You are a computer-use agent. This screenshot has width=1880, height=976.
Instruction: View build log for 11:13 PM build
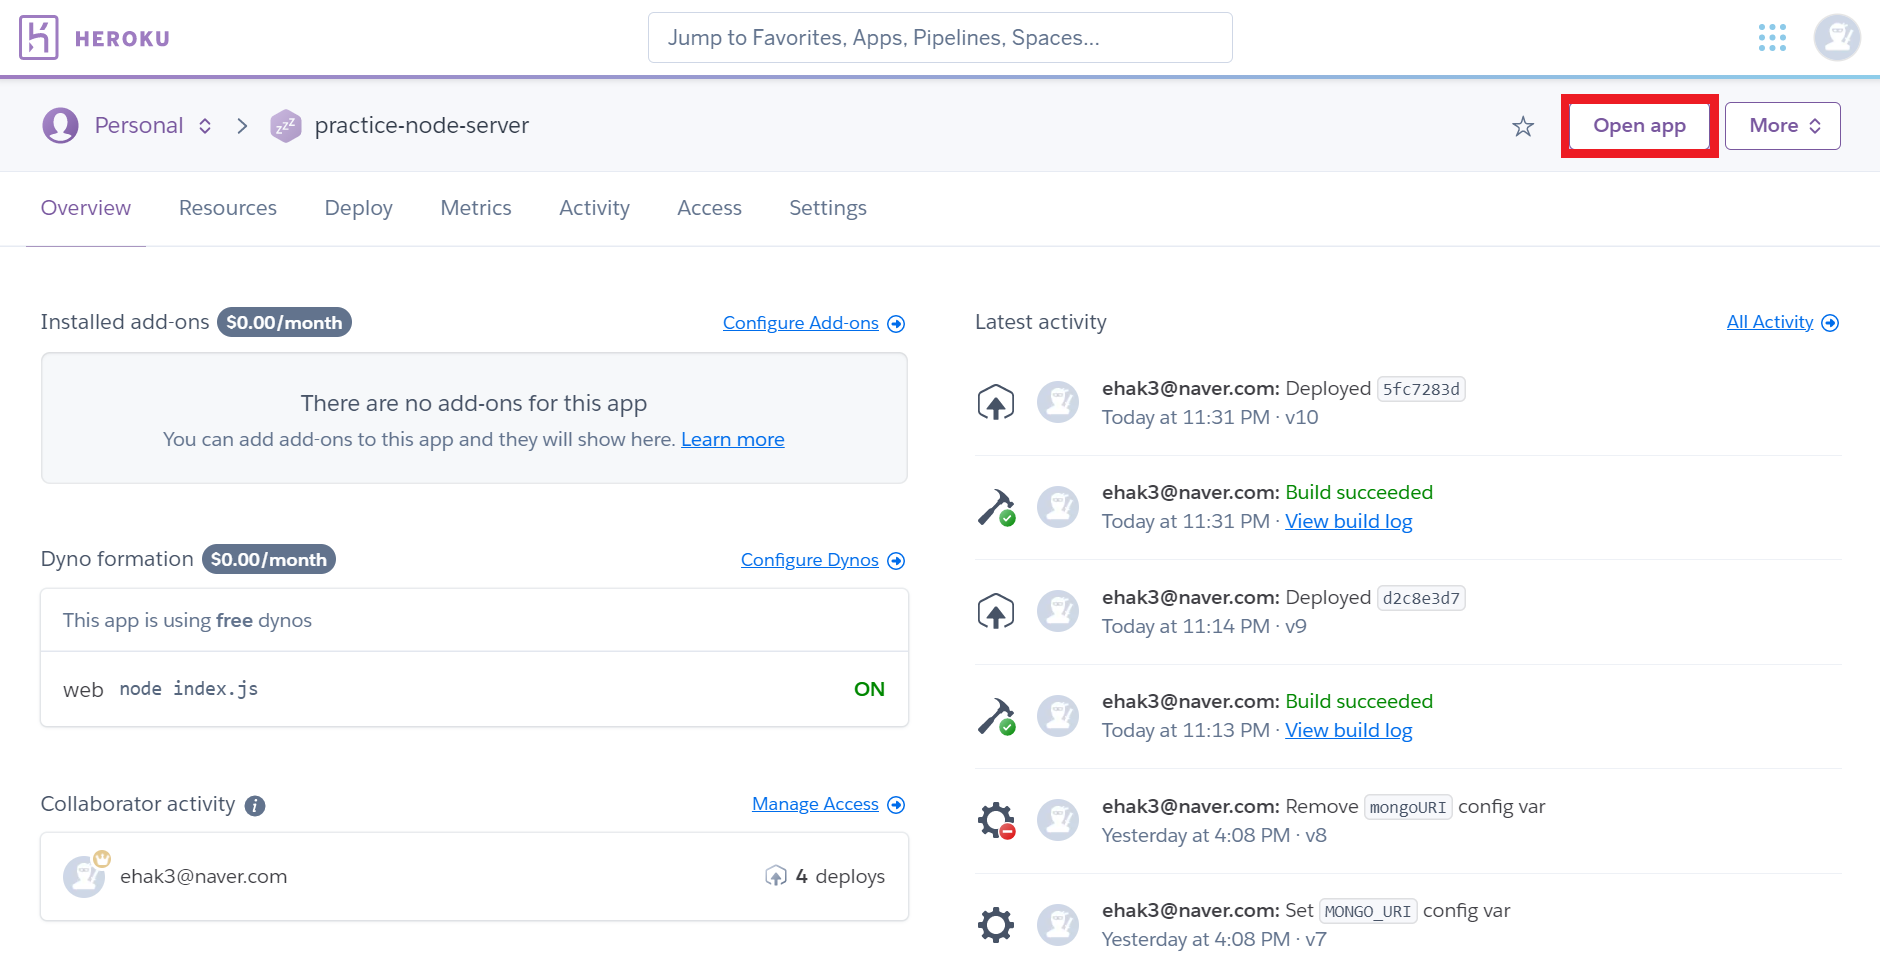click(x=1349, y=731)
